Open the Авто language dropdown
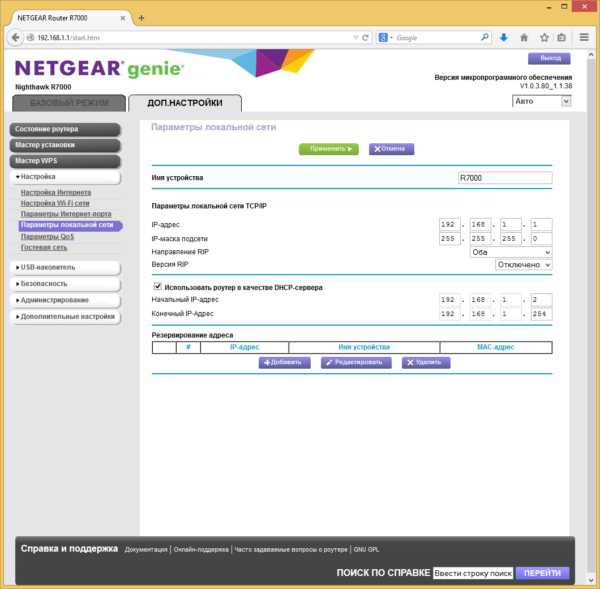Screen dimensions: 600x589 click(541, 101)
